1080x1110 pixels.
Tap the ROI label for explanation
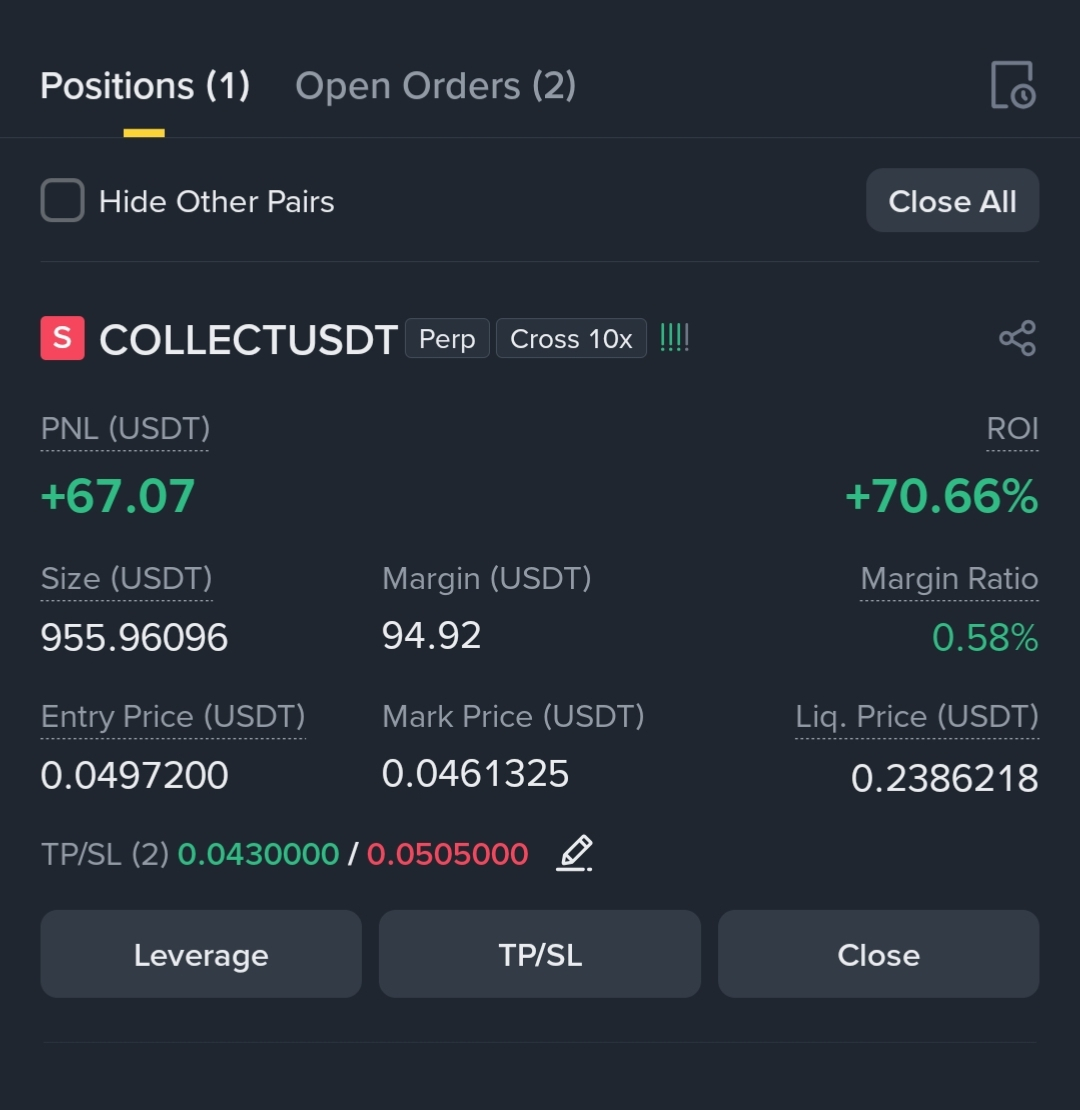click(x=1013, y=429)
